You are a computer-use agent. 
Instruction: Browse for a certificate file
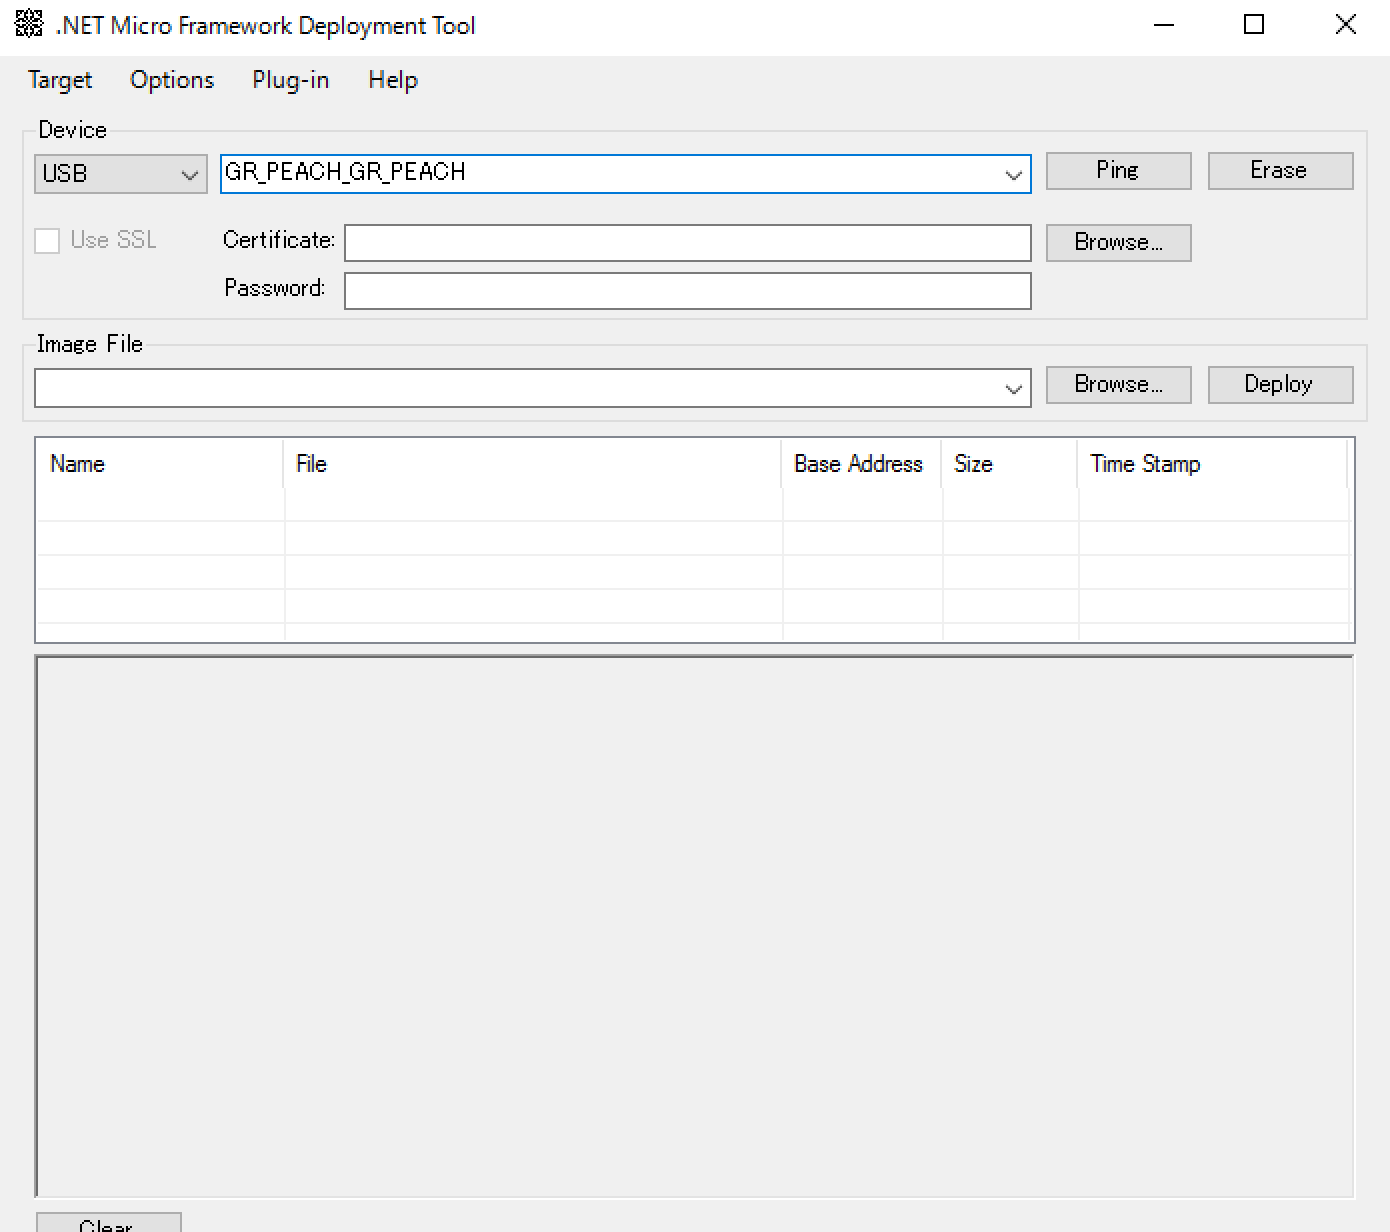point(1118,242)
